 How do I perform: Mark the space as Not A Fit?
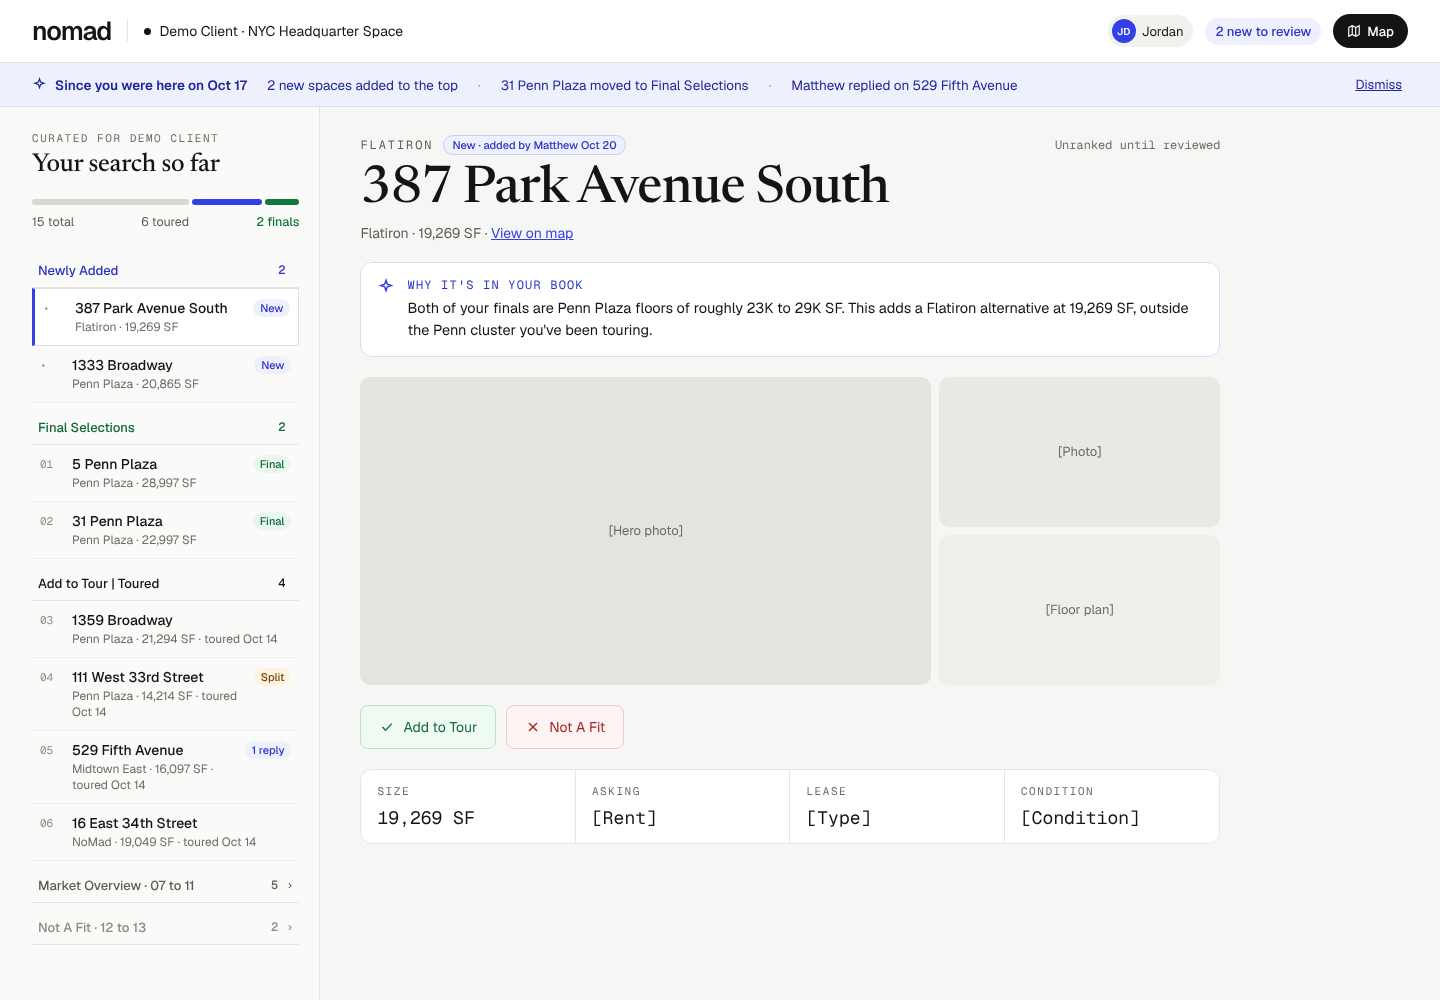(x=565, y=727)
